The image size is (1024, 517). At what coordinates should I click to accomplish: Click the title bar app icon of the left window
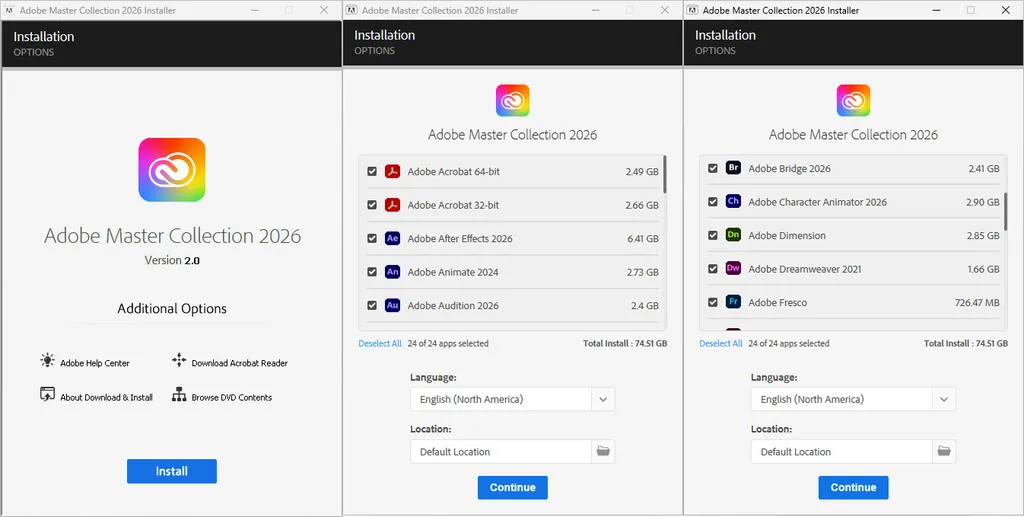click(10, 10)
